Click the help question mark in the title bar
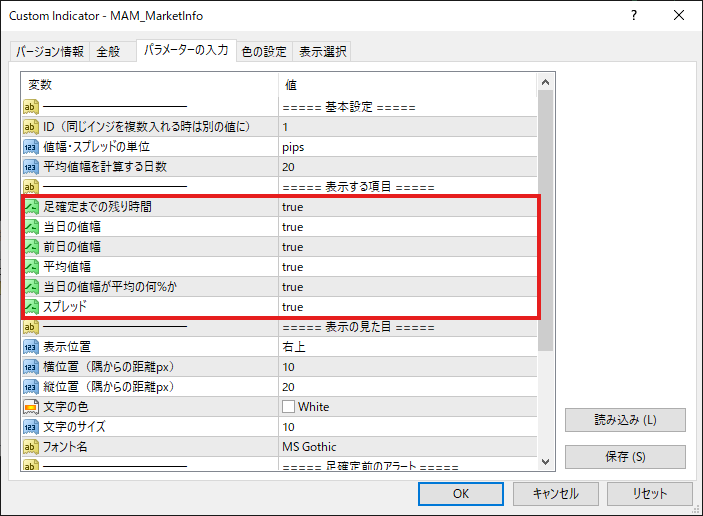This screenshot has height=516, width=703. (634, 15)
